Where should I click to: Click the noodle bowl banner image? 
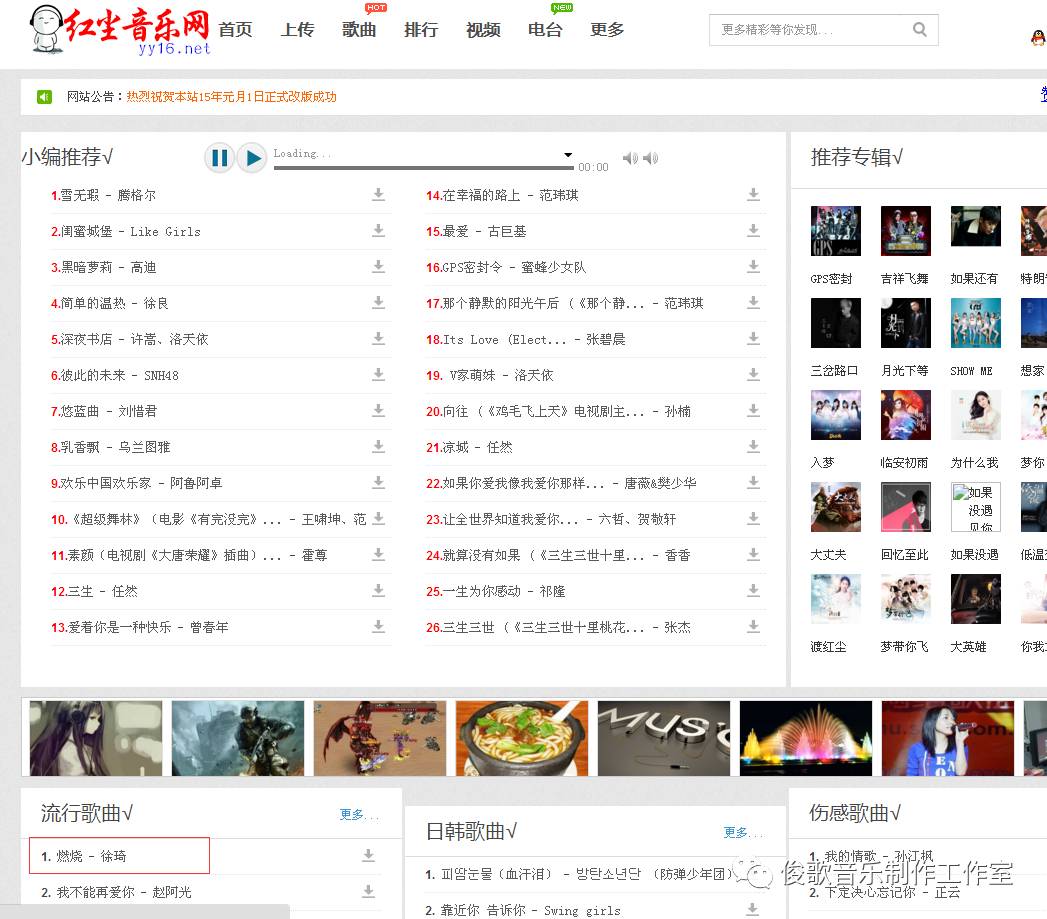(522, 738)
